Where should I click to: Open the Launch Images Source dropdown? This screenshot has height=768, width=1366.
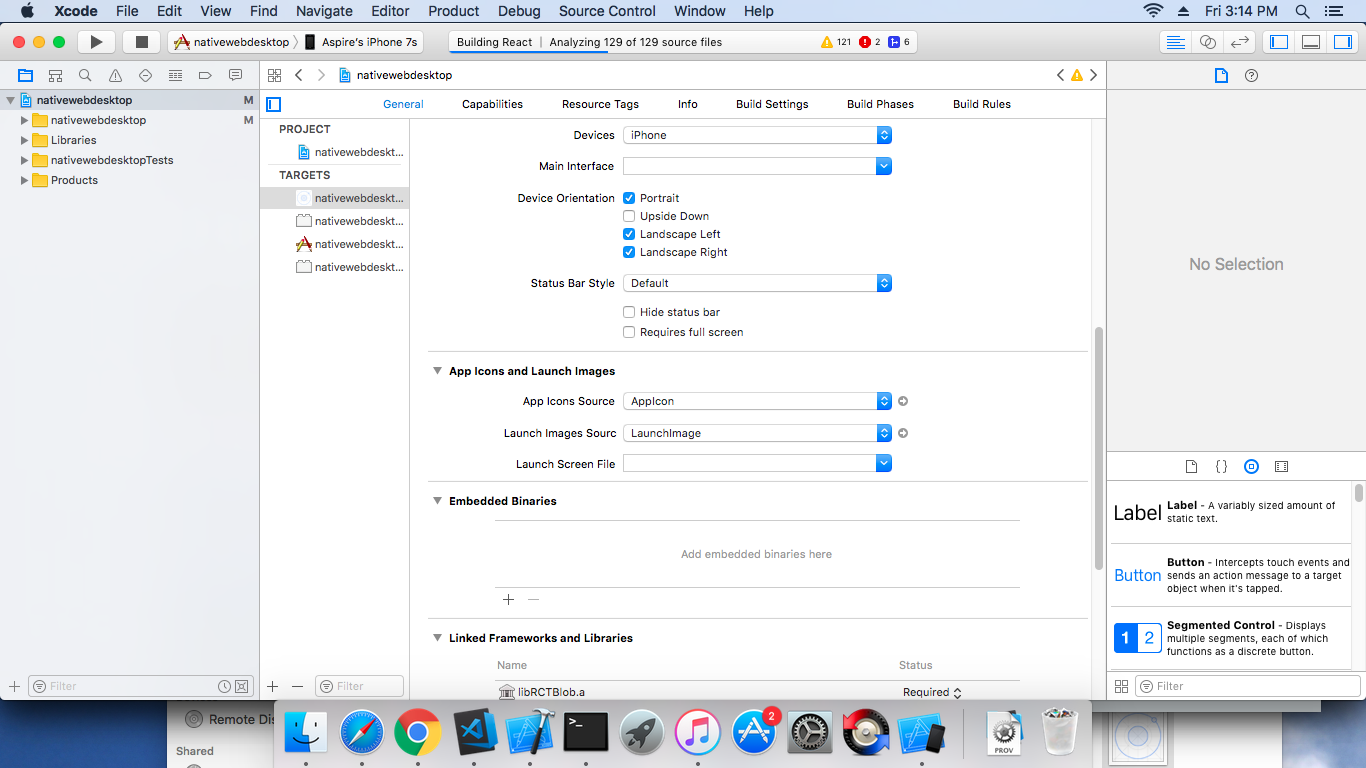(x=757, y=433)
